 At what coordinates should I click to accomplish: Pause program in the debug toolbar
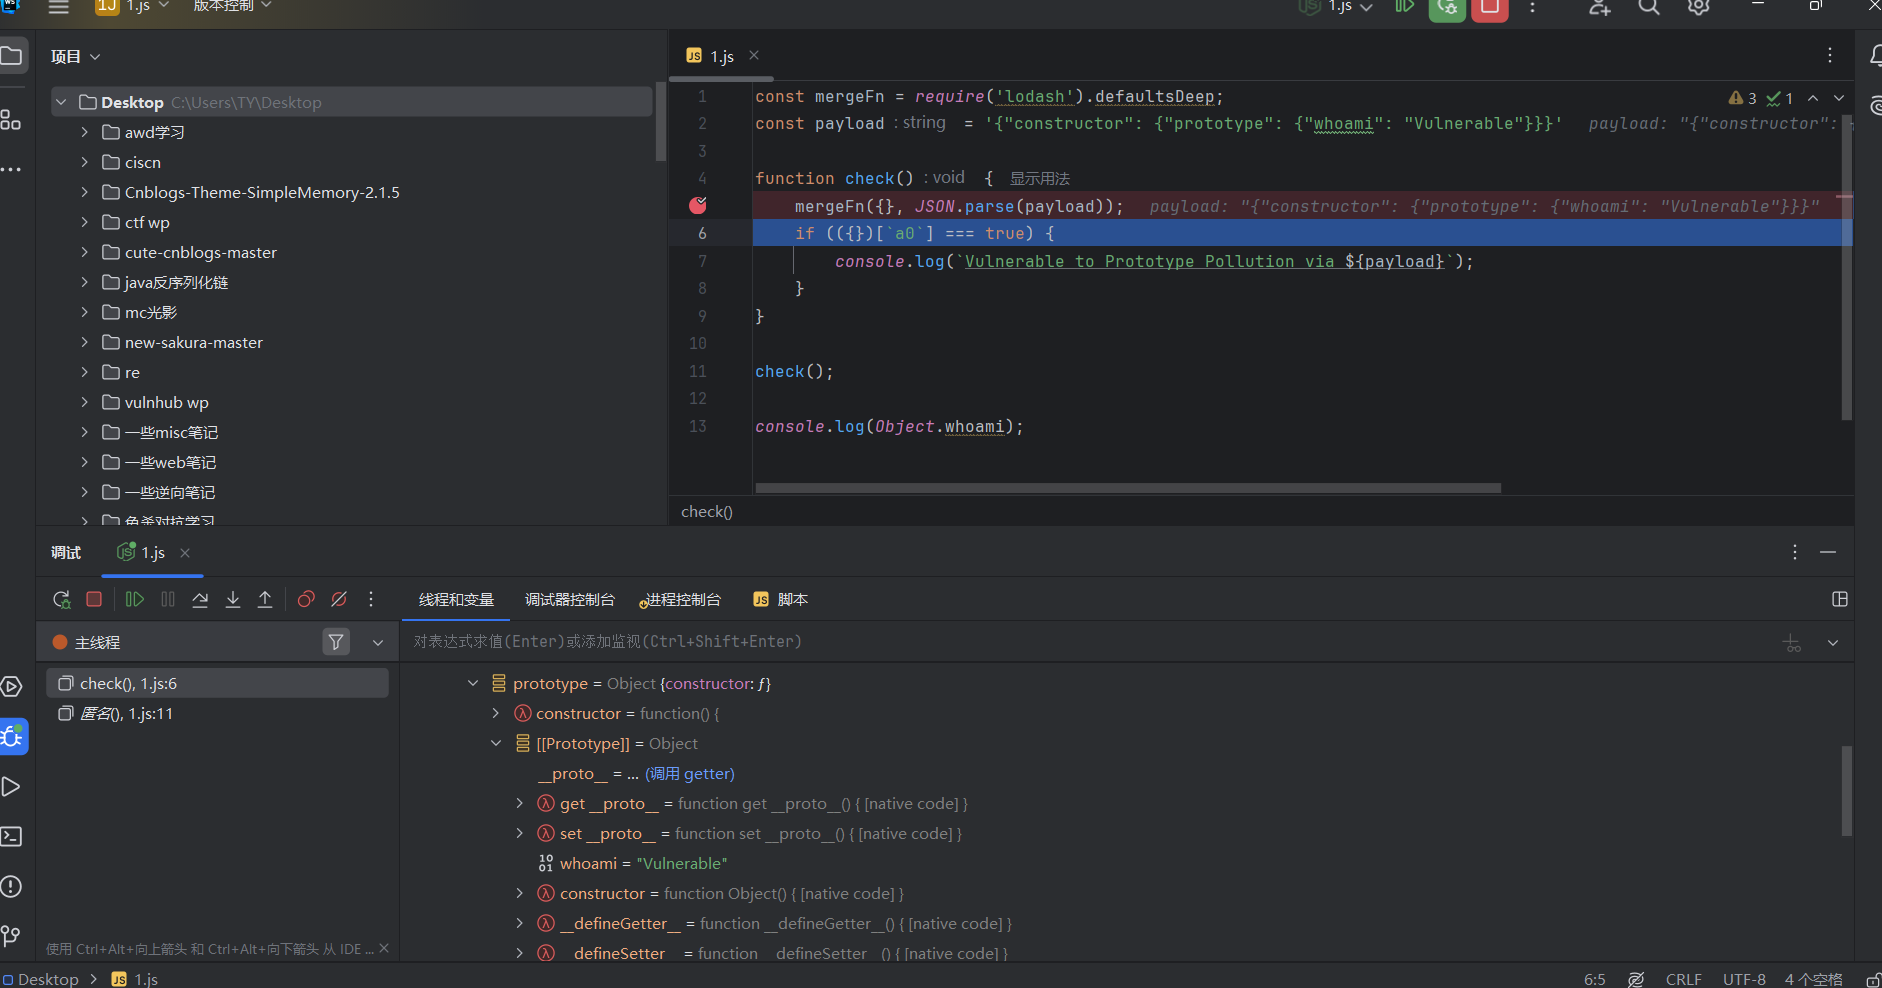click(x=168, y=599)
